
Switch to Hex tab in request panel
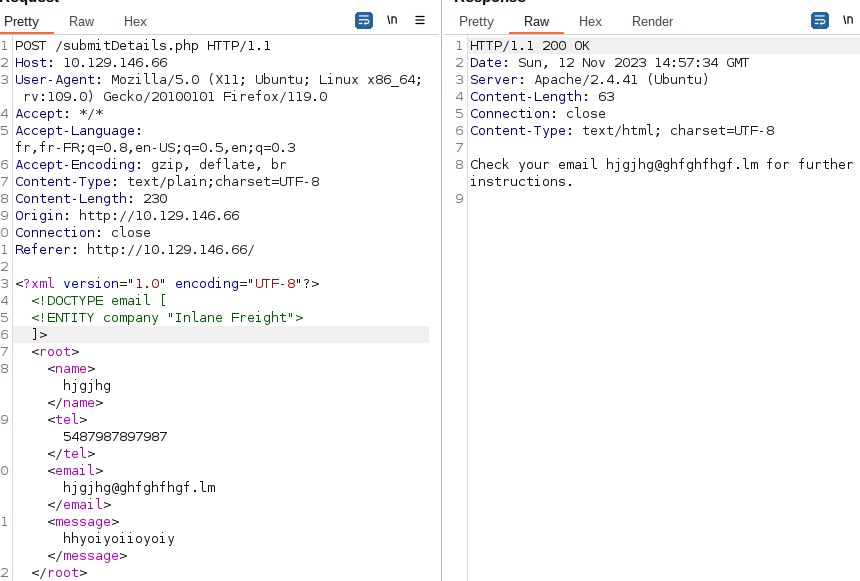[x=135, y=21]
